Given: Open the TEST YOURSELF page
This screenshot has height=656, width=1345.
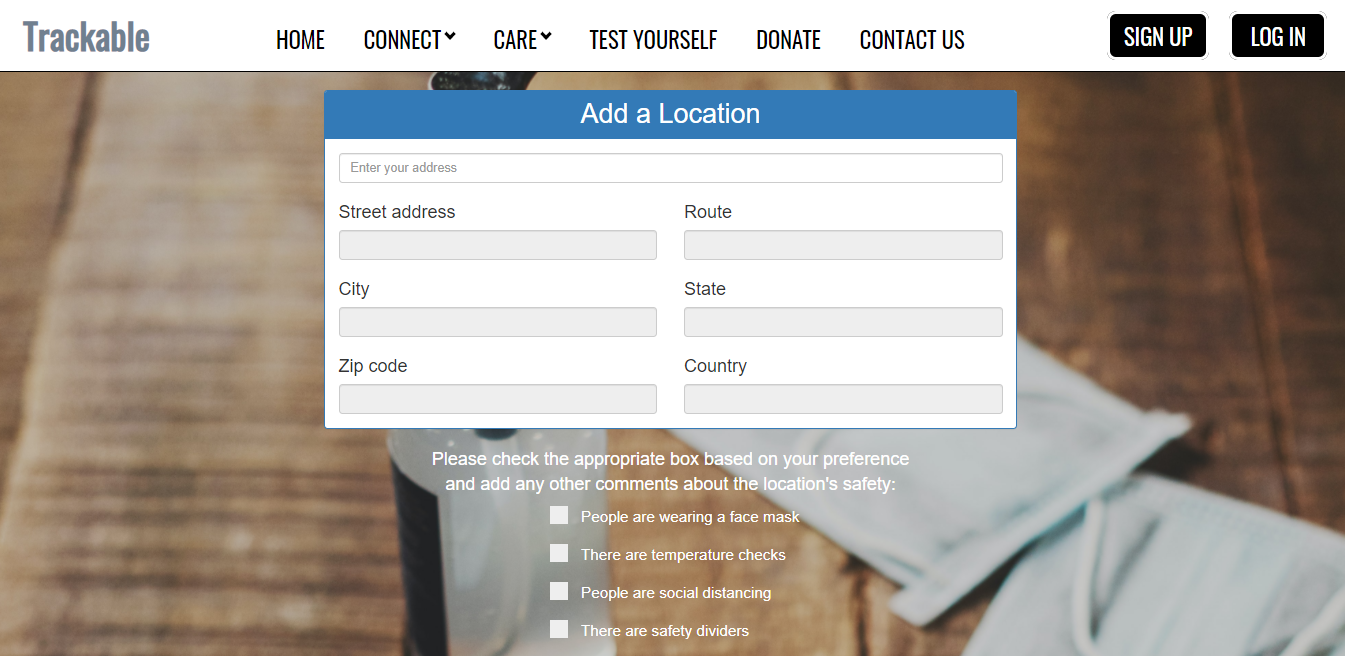Looking at the screenshot, I should [653, 40].
